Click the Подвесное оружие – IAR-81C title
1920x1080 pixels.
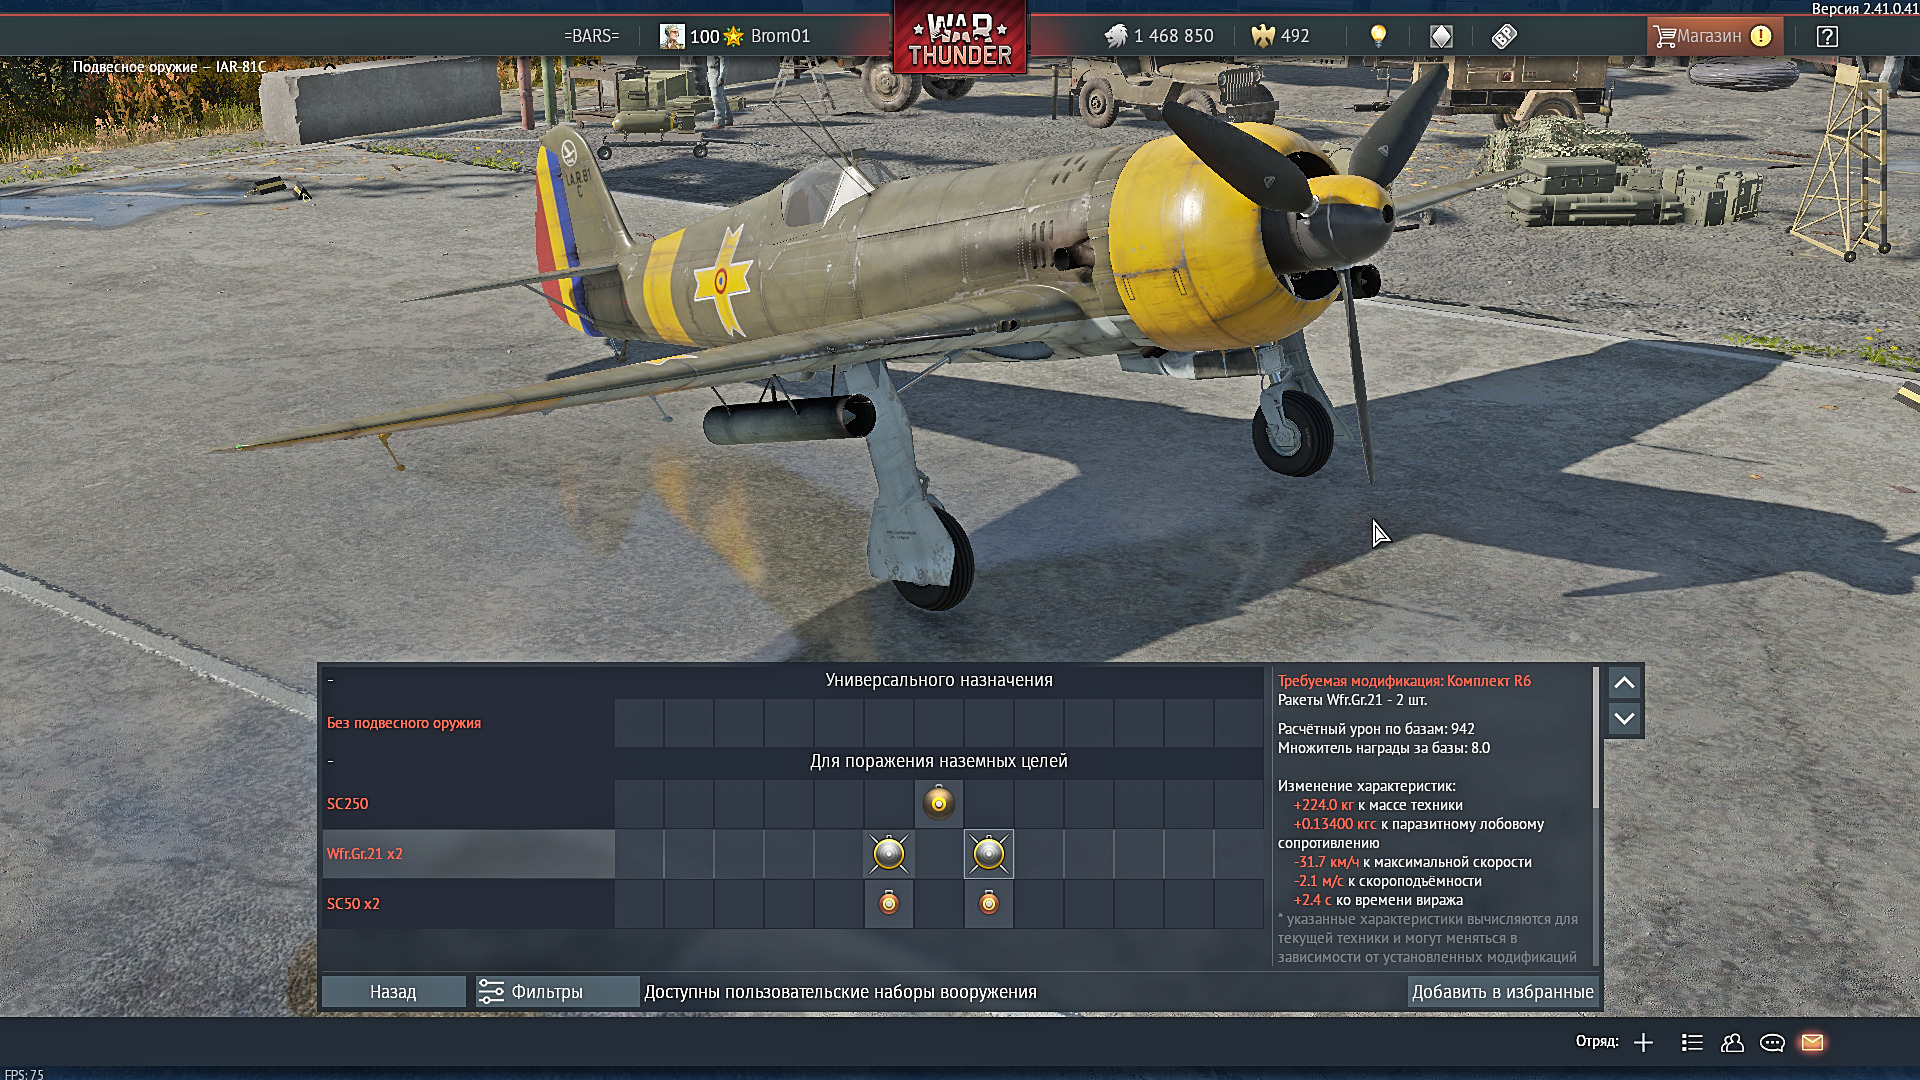point(169,67)
